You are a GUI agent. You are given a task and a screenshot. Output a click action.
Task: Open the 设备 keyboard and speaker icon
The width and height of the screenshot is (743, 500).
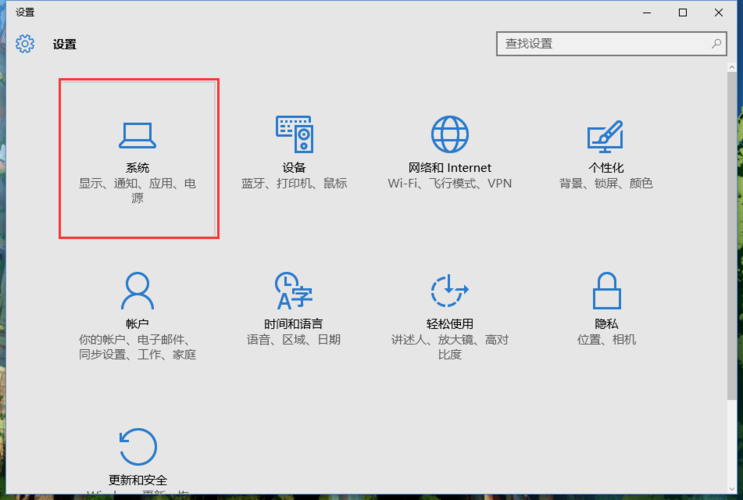point(294,134)
